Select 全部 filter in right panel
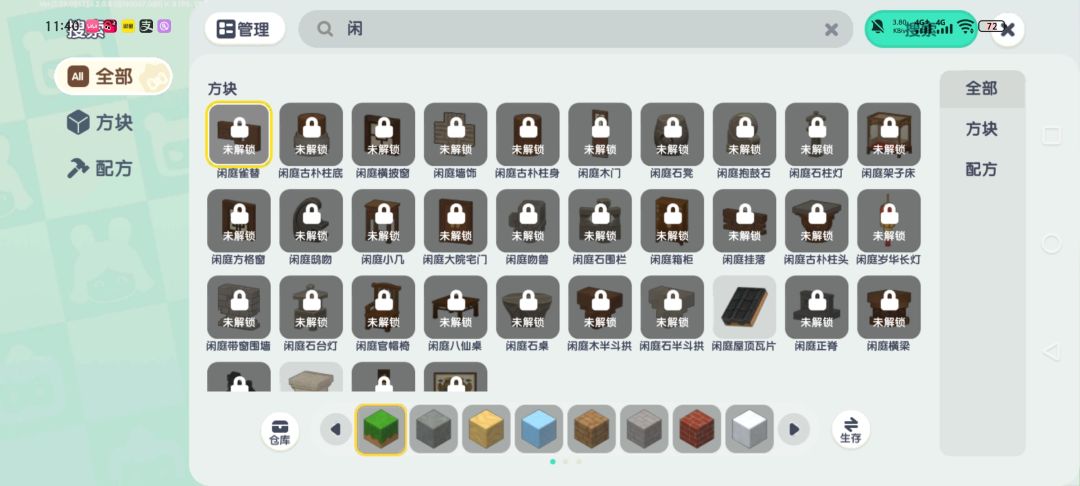 [x=982, y=89]
